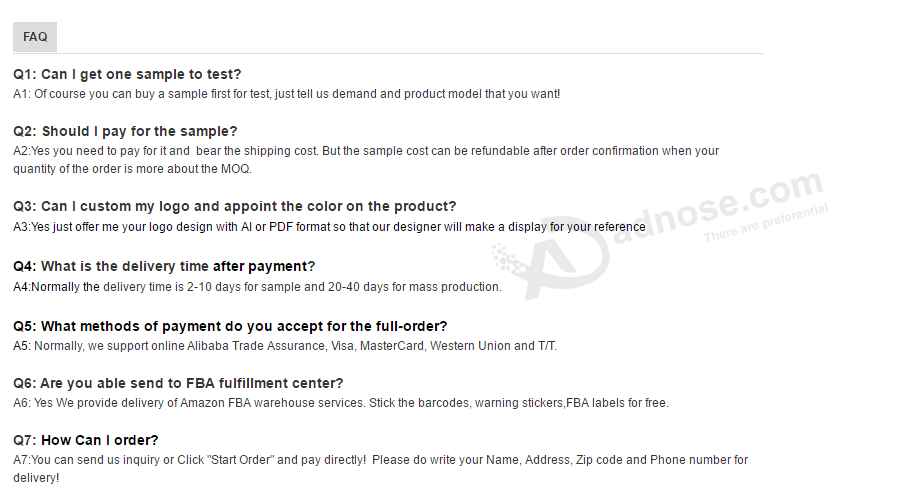Click answer A4 about 2-10 days delivery
The image size is (905, 496).
point(257,287)
